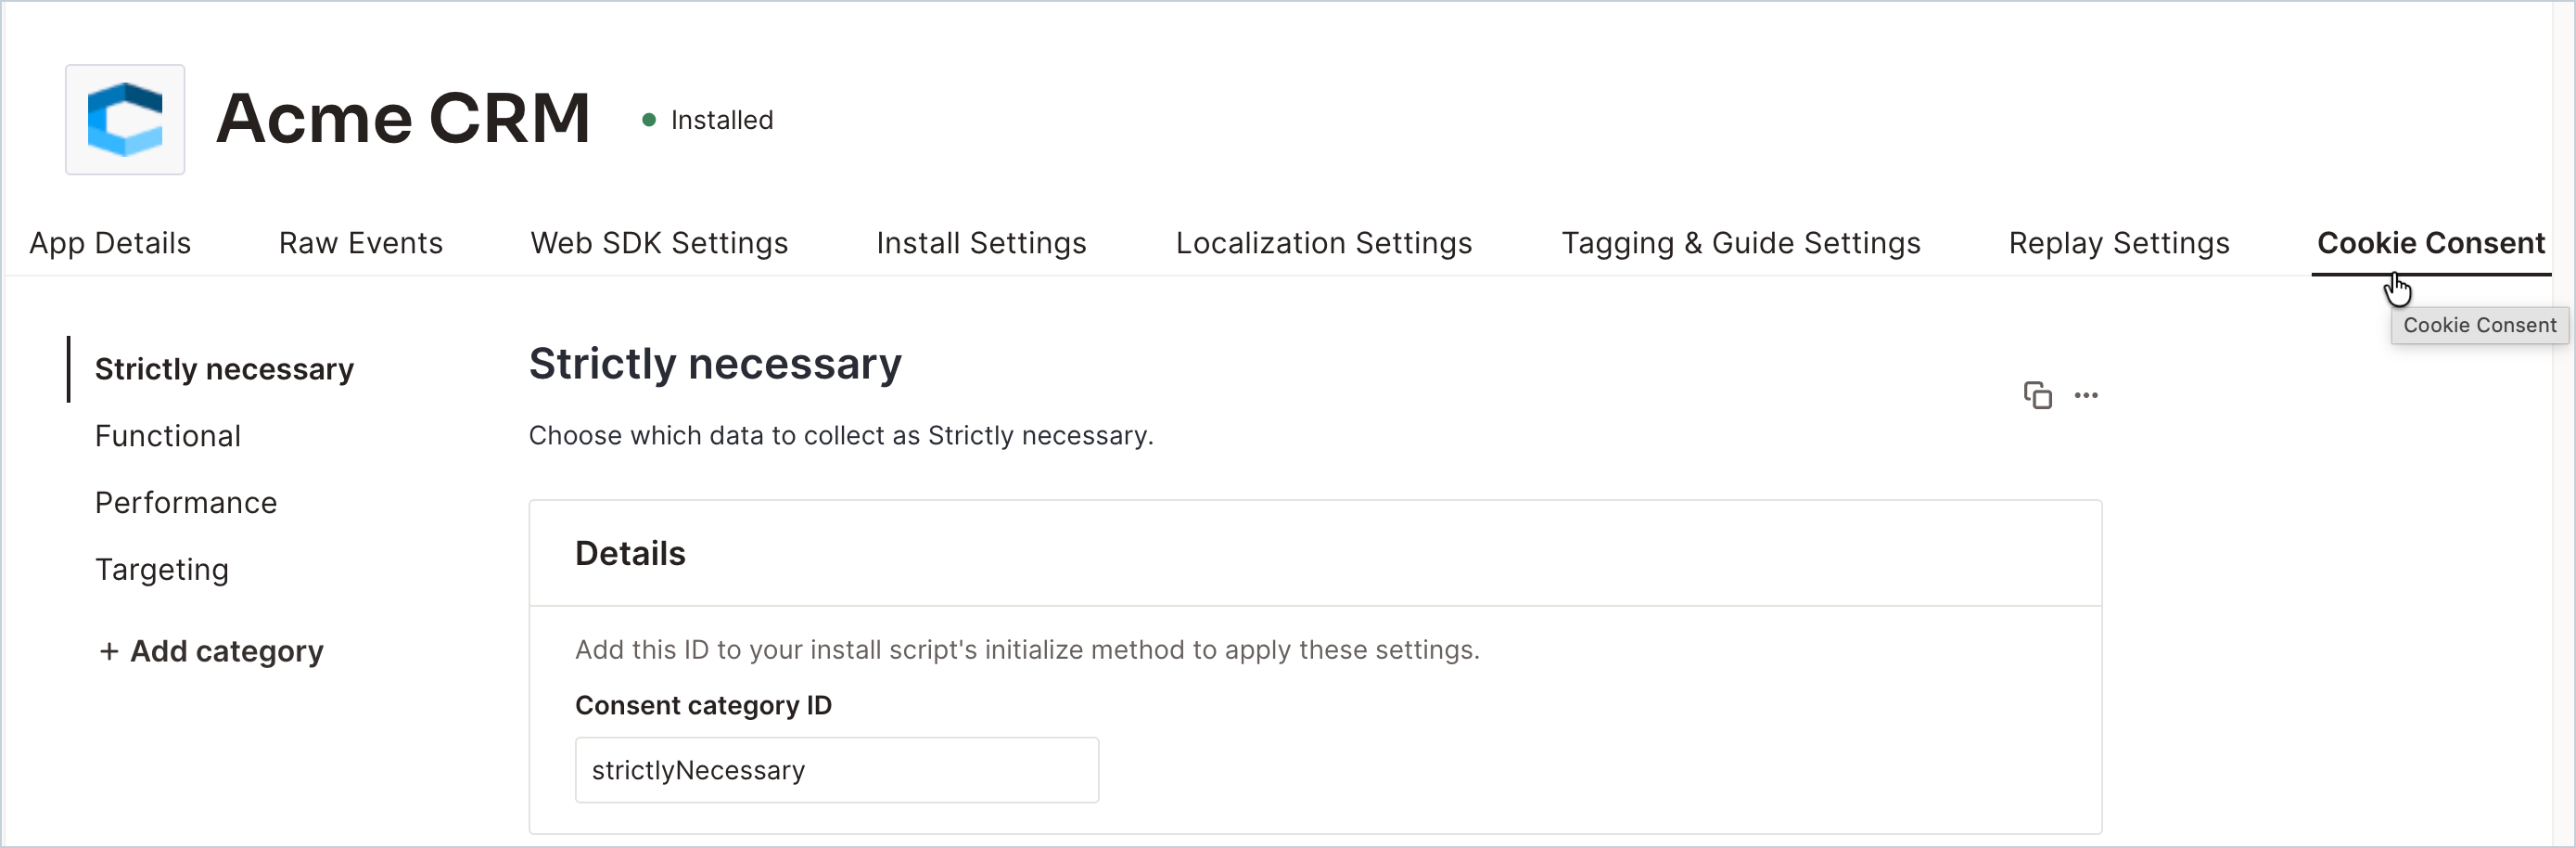The width and height of the screenshot is (2576, 848).
Task: Go to Web SDK Settings tab
Action: pyautogui.click(x=659, y=243)
